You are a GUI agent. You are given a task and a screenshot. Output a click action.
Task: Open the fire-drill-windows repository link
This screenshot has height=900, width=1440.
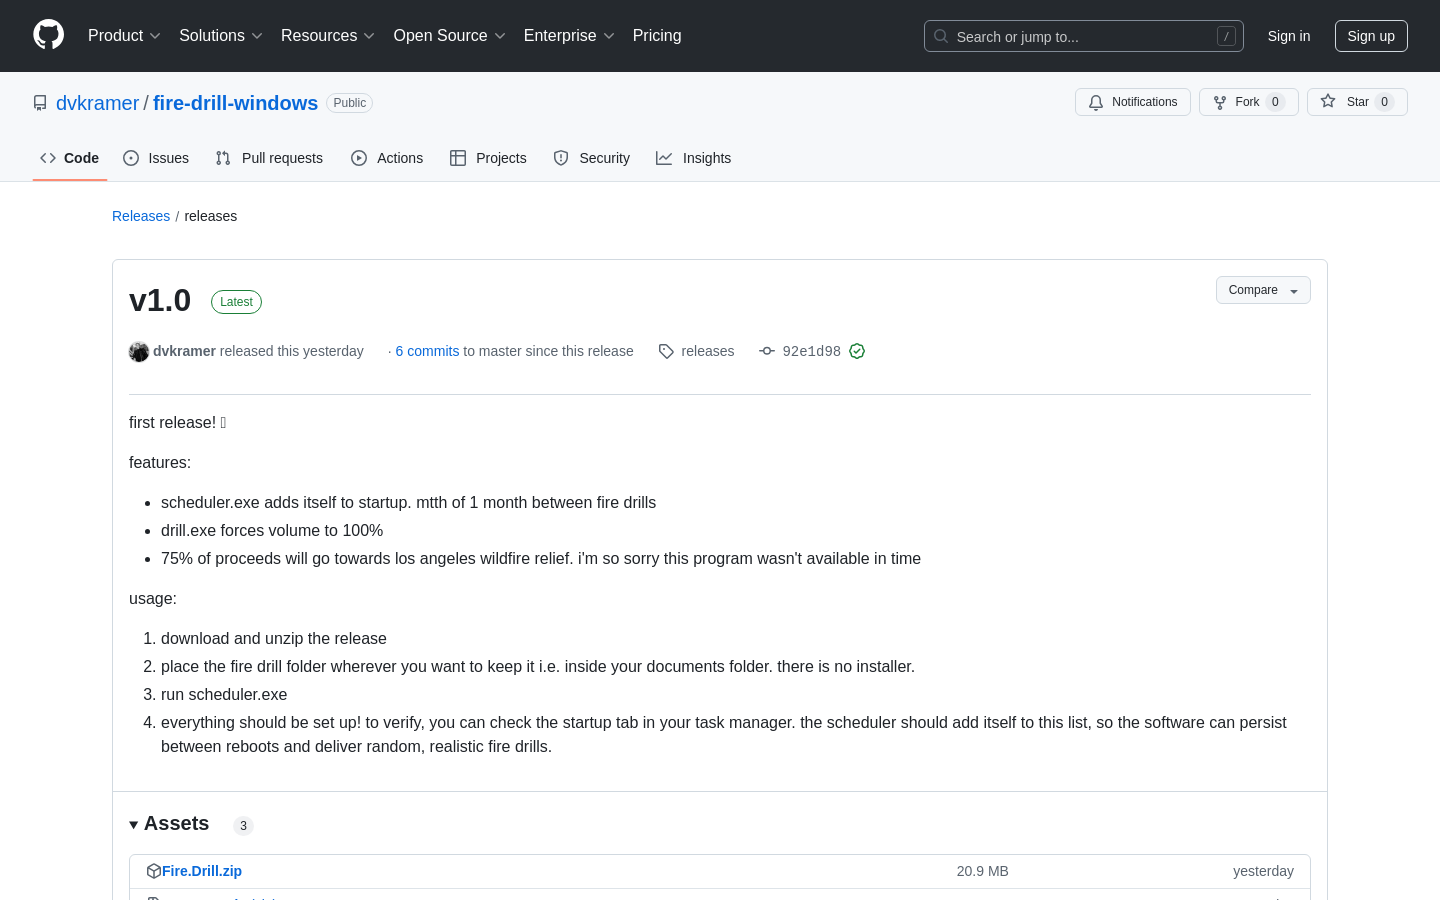pos(235,103)
